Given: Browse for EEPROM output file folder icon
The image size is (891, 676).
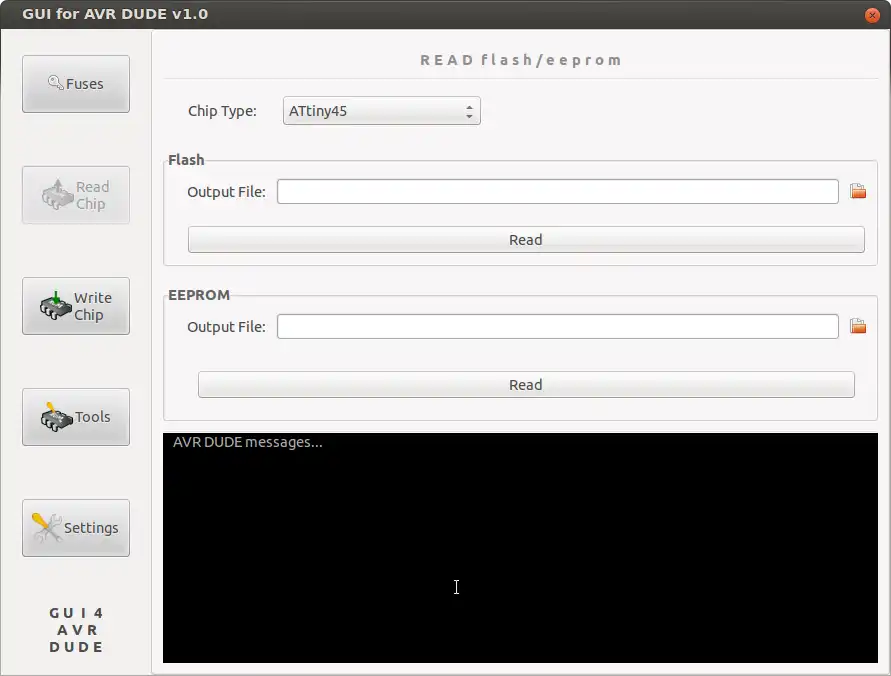Looking at the screenshot, I should click(x=857, y=326).
